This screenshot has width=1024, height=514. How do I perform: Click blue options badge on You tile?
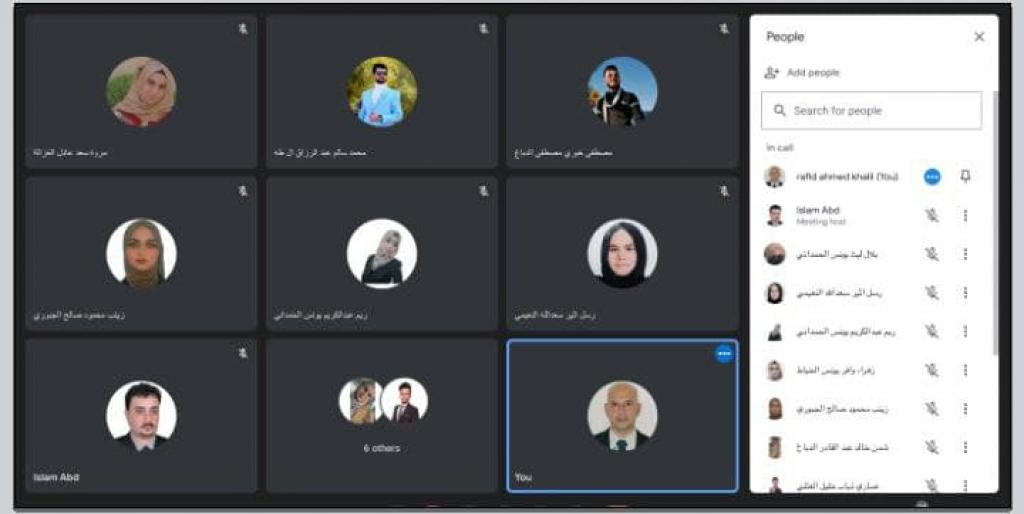pos(724,353)
